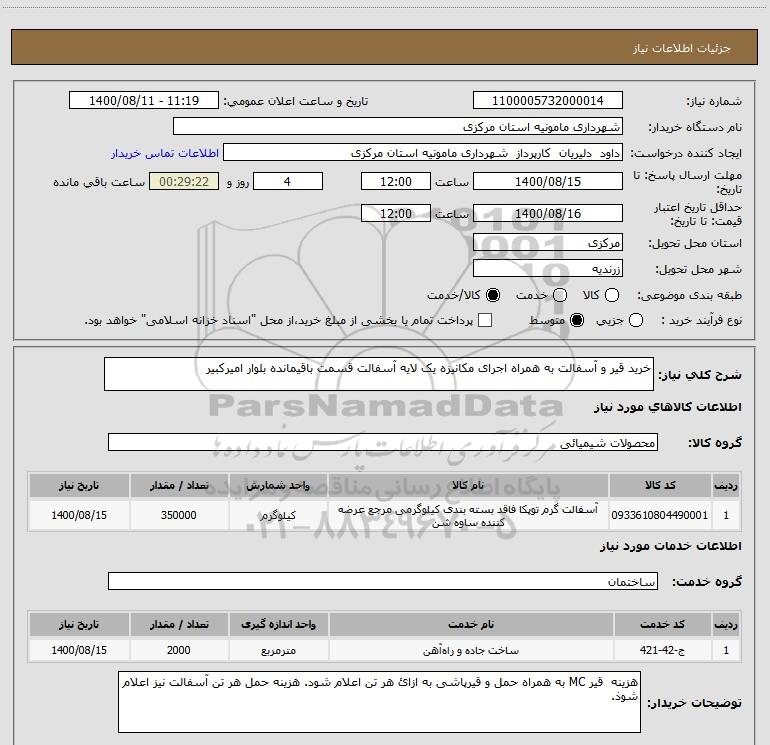The width and height of the screenshot is (770, 745).
Task: Click the واحد اندازه گیری column header
Action: [278, 624]
